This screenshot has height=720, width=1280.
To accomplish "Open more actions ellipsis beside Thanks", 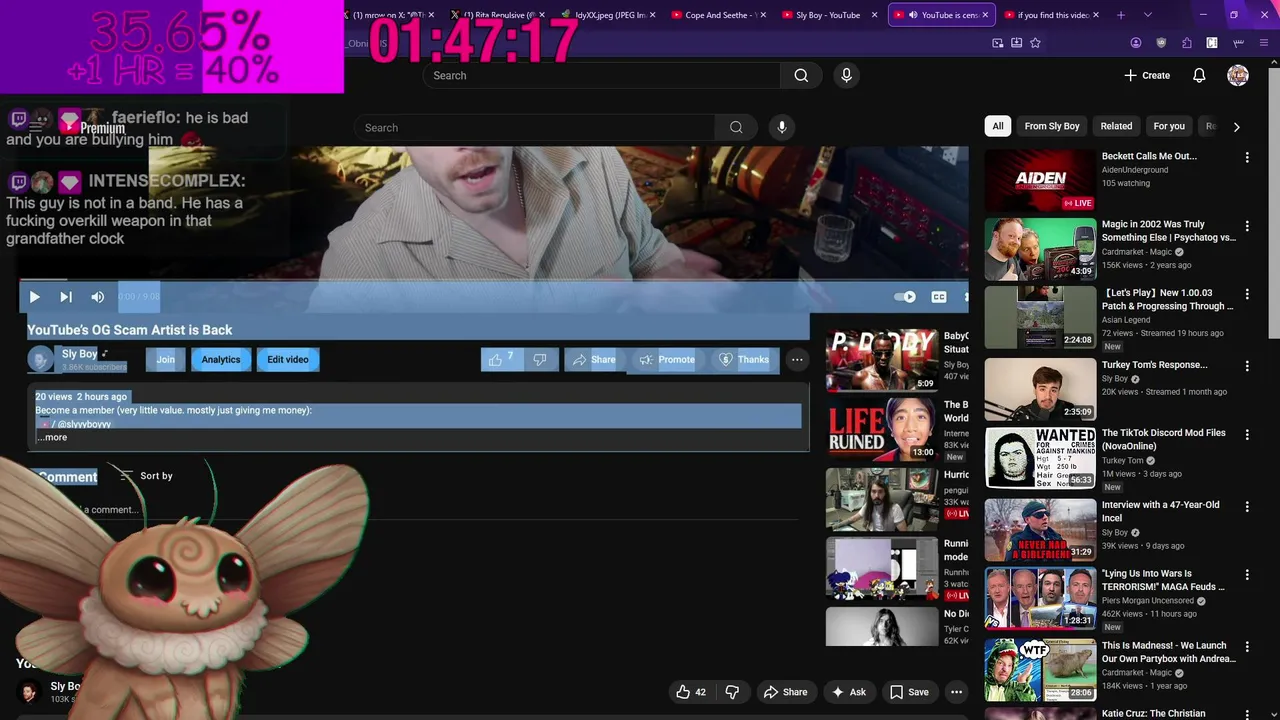I will click(x=797, y=360).
